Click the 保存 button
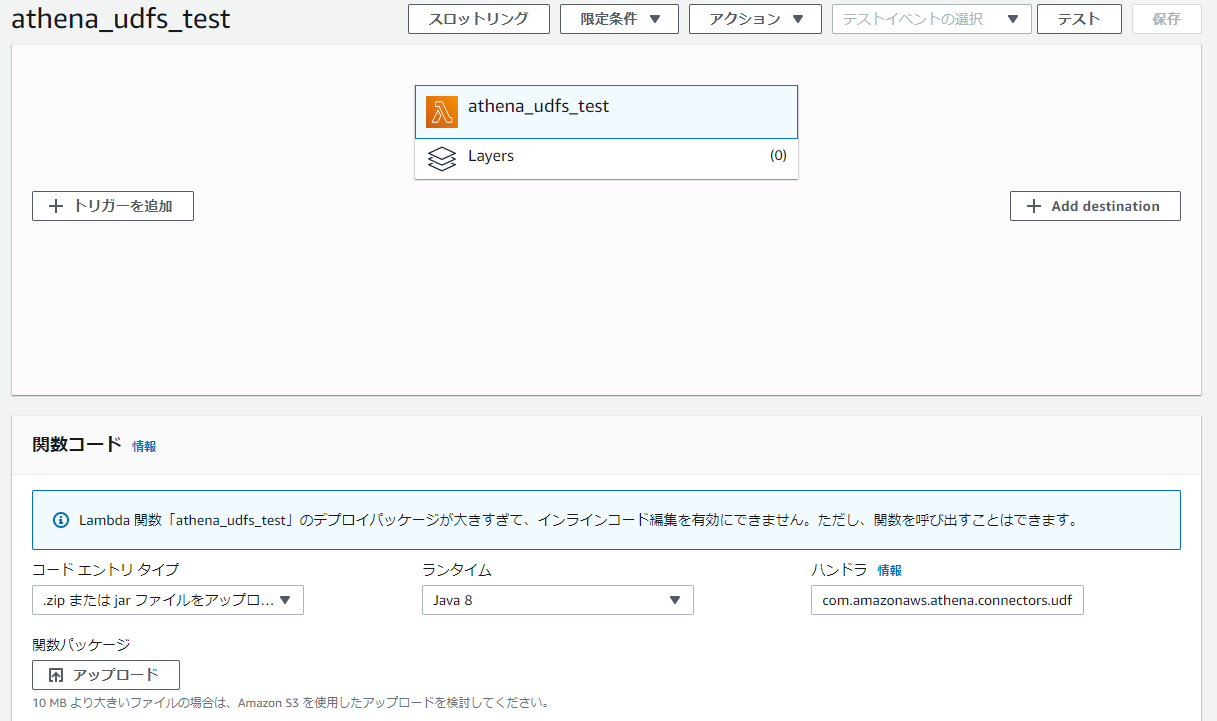The image size is (1217, 721). (x=1166, y=18)
